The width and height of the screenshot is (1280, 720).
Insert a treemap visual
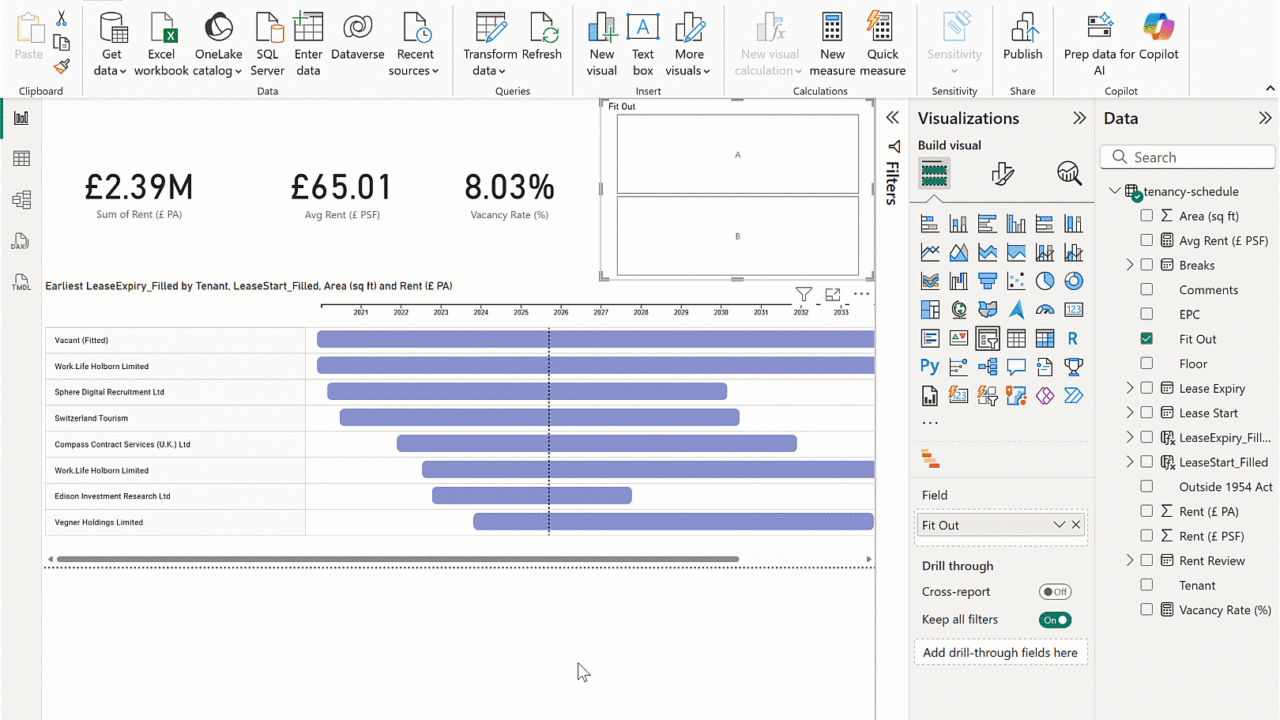pos(930,310)
